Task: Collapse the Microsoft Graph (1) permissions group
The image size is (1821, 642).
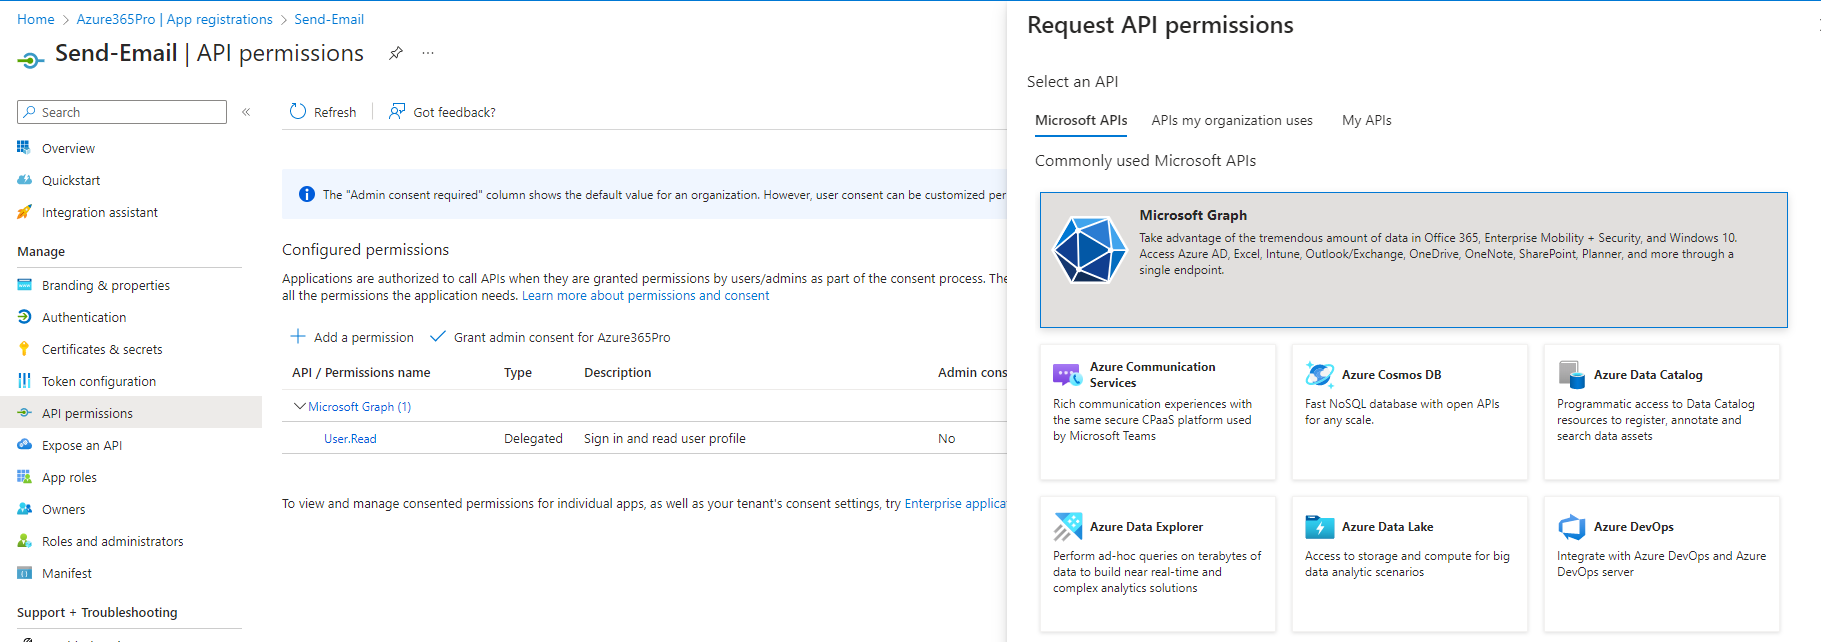Action: click(x=299, y=406)
